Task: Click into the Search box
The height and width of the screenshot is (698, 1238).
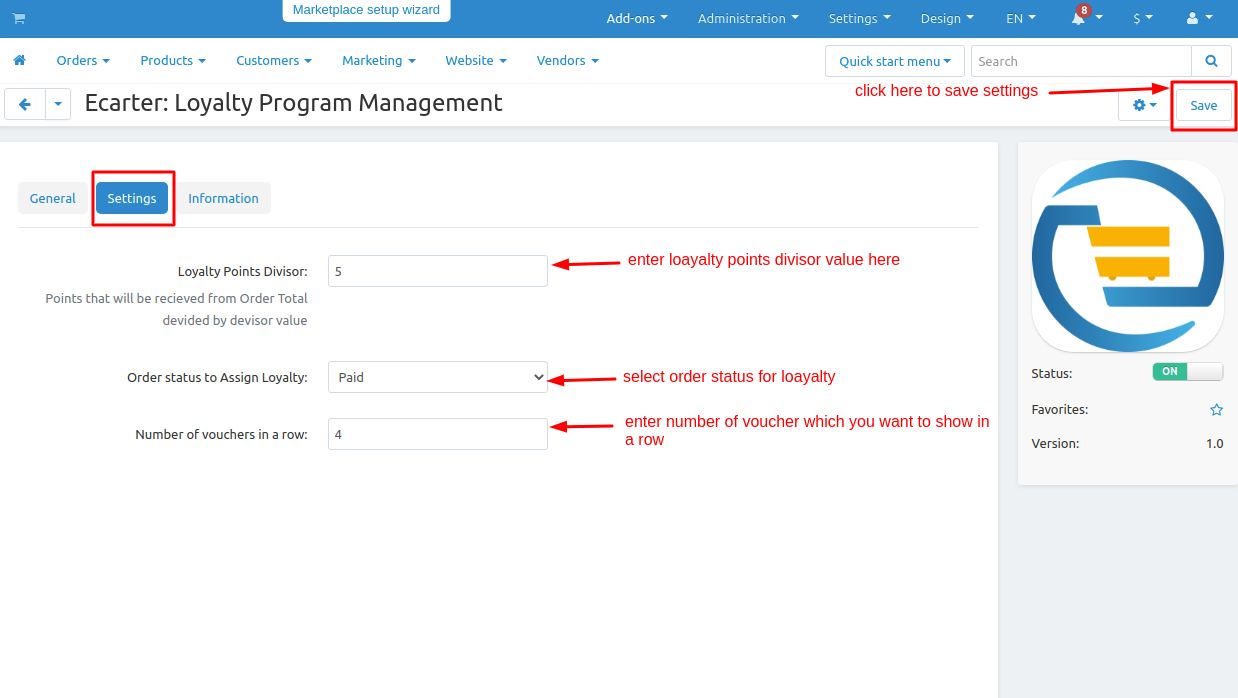Action: (x=1081, y=61)
